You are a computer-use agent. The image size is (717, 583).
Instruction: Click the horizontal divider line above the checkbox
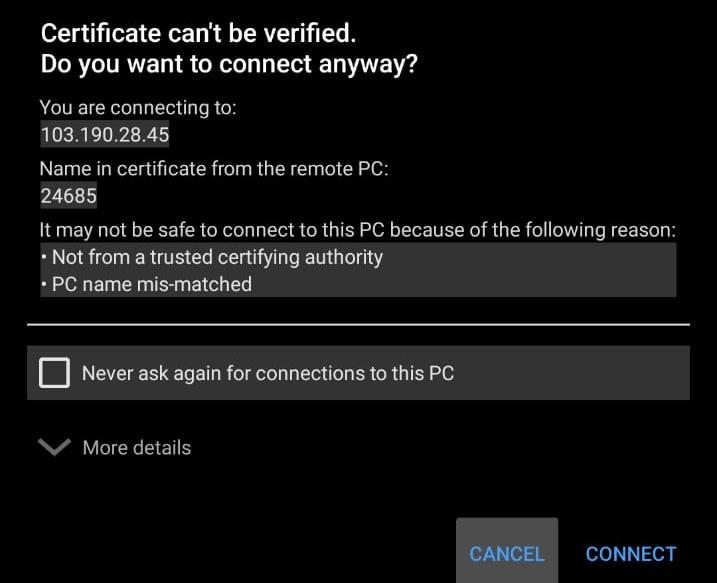tap(358, 325)
